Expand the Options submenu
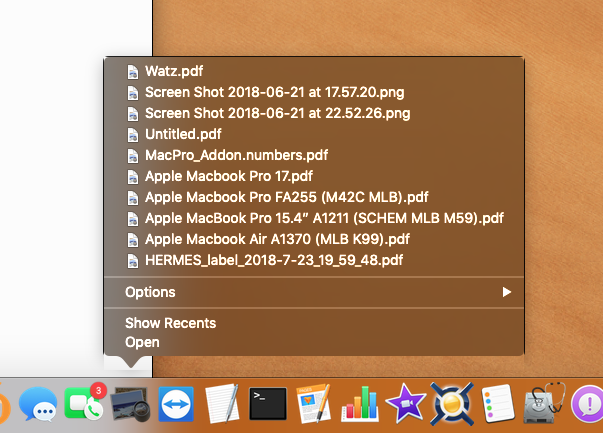The height and width of the screenshot is (433, 603). (x=313, y=292)
